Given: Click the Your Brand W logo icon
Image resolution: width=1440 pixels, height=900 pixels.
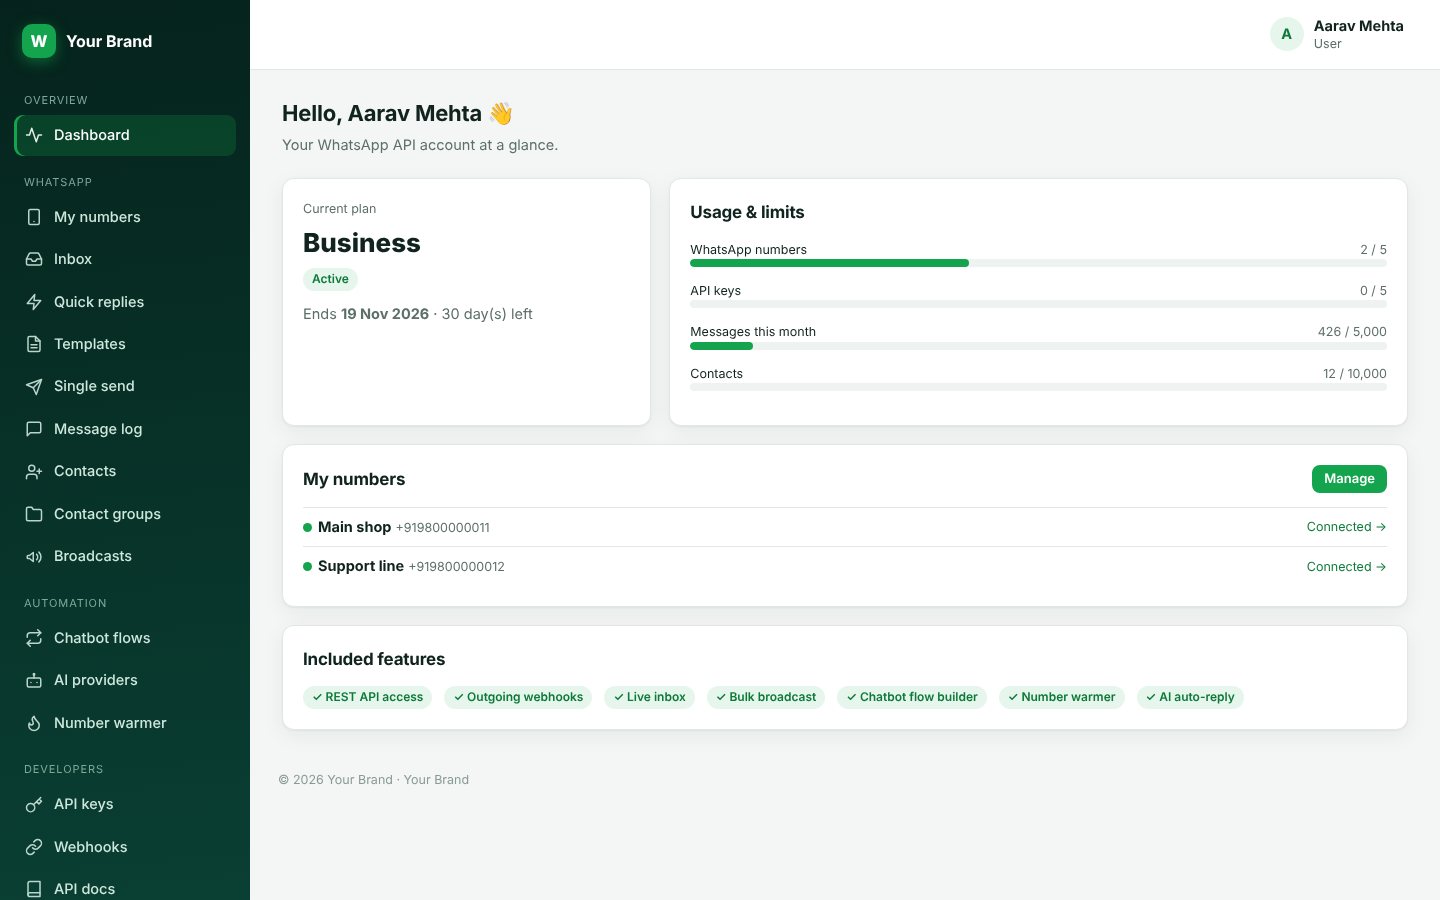Looking at the screenshot, I should (39, 41).
